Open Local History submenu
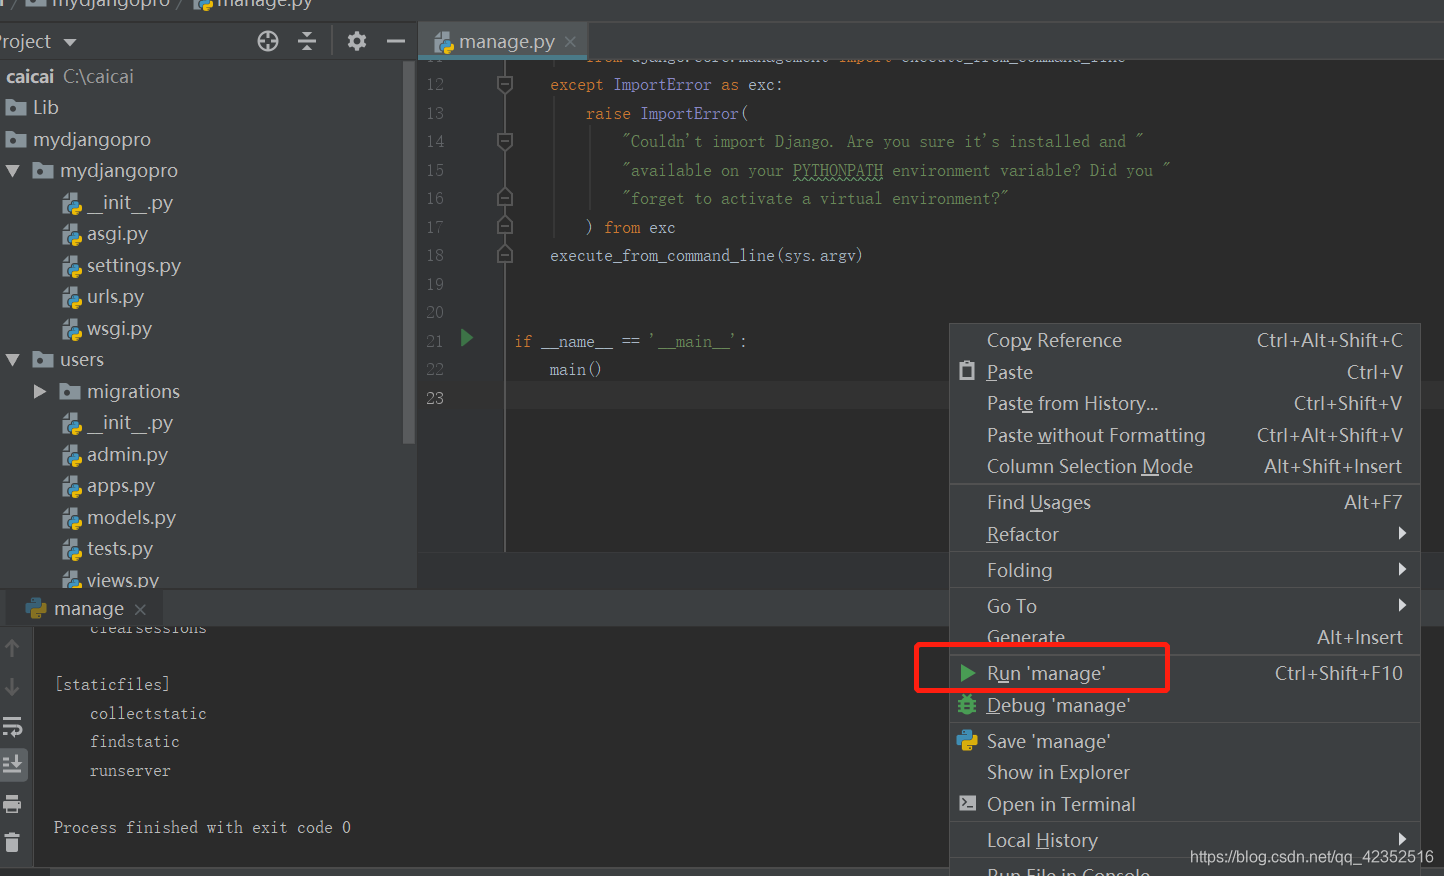Screen dimensions: 1444x876 pyautogui.click(x=1185, y=841)
